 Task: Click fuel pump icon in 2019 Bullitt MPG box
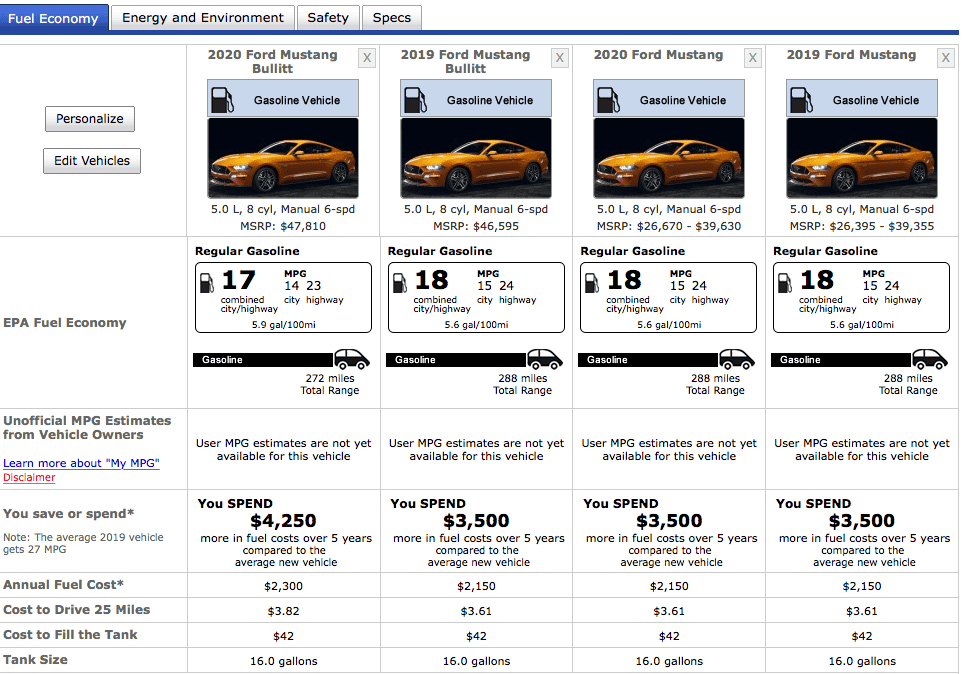pos(400,283)
